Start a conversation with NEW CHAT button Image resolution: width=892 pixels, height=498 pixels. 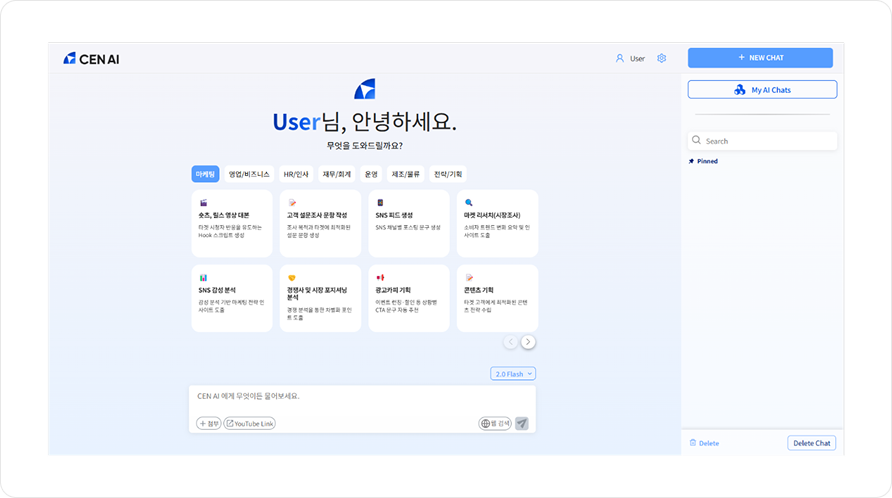(x=760, y=58)
